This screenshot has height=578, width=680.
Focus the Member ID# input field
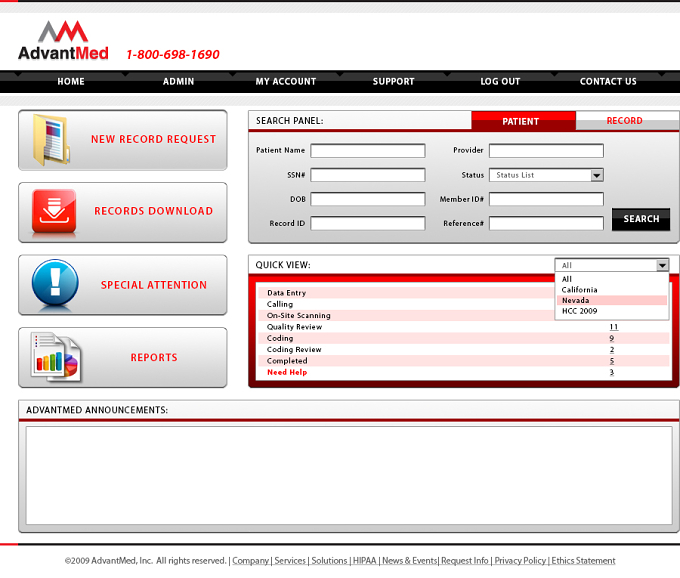[x=546, y=199]
